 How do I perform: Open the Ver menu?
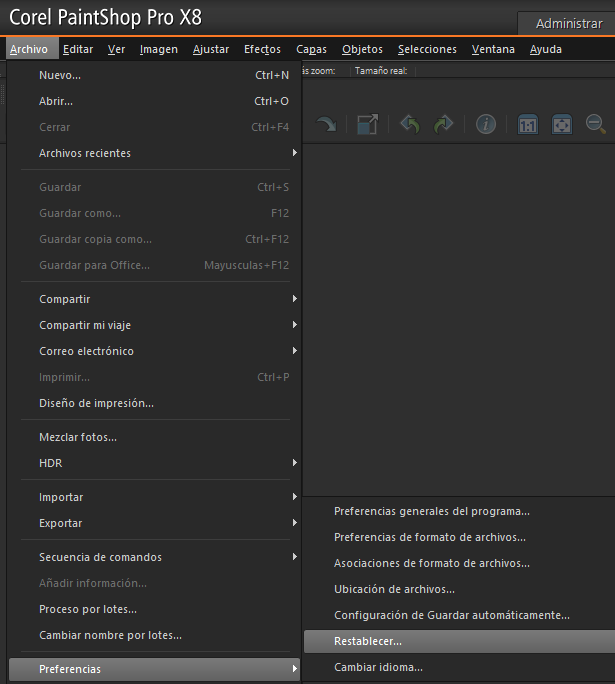tap(116, 49)
